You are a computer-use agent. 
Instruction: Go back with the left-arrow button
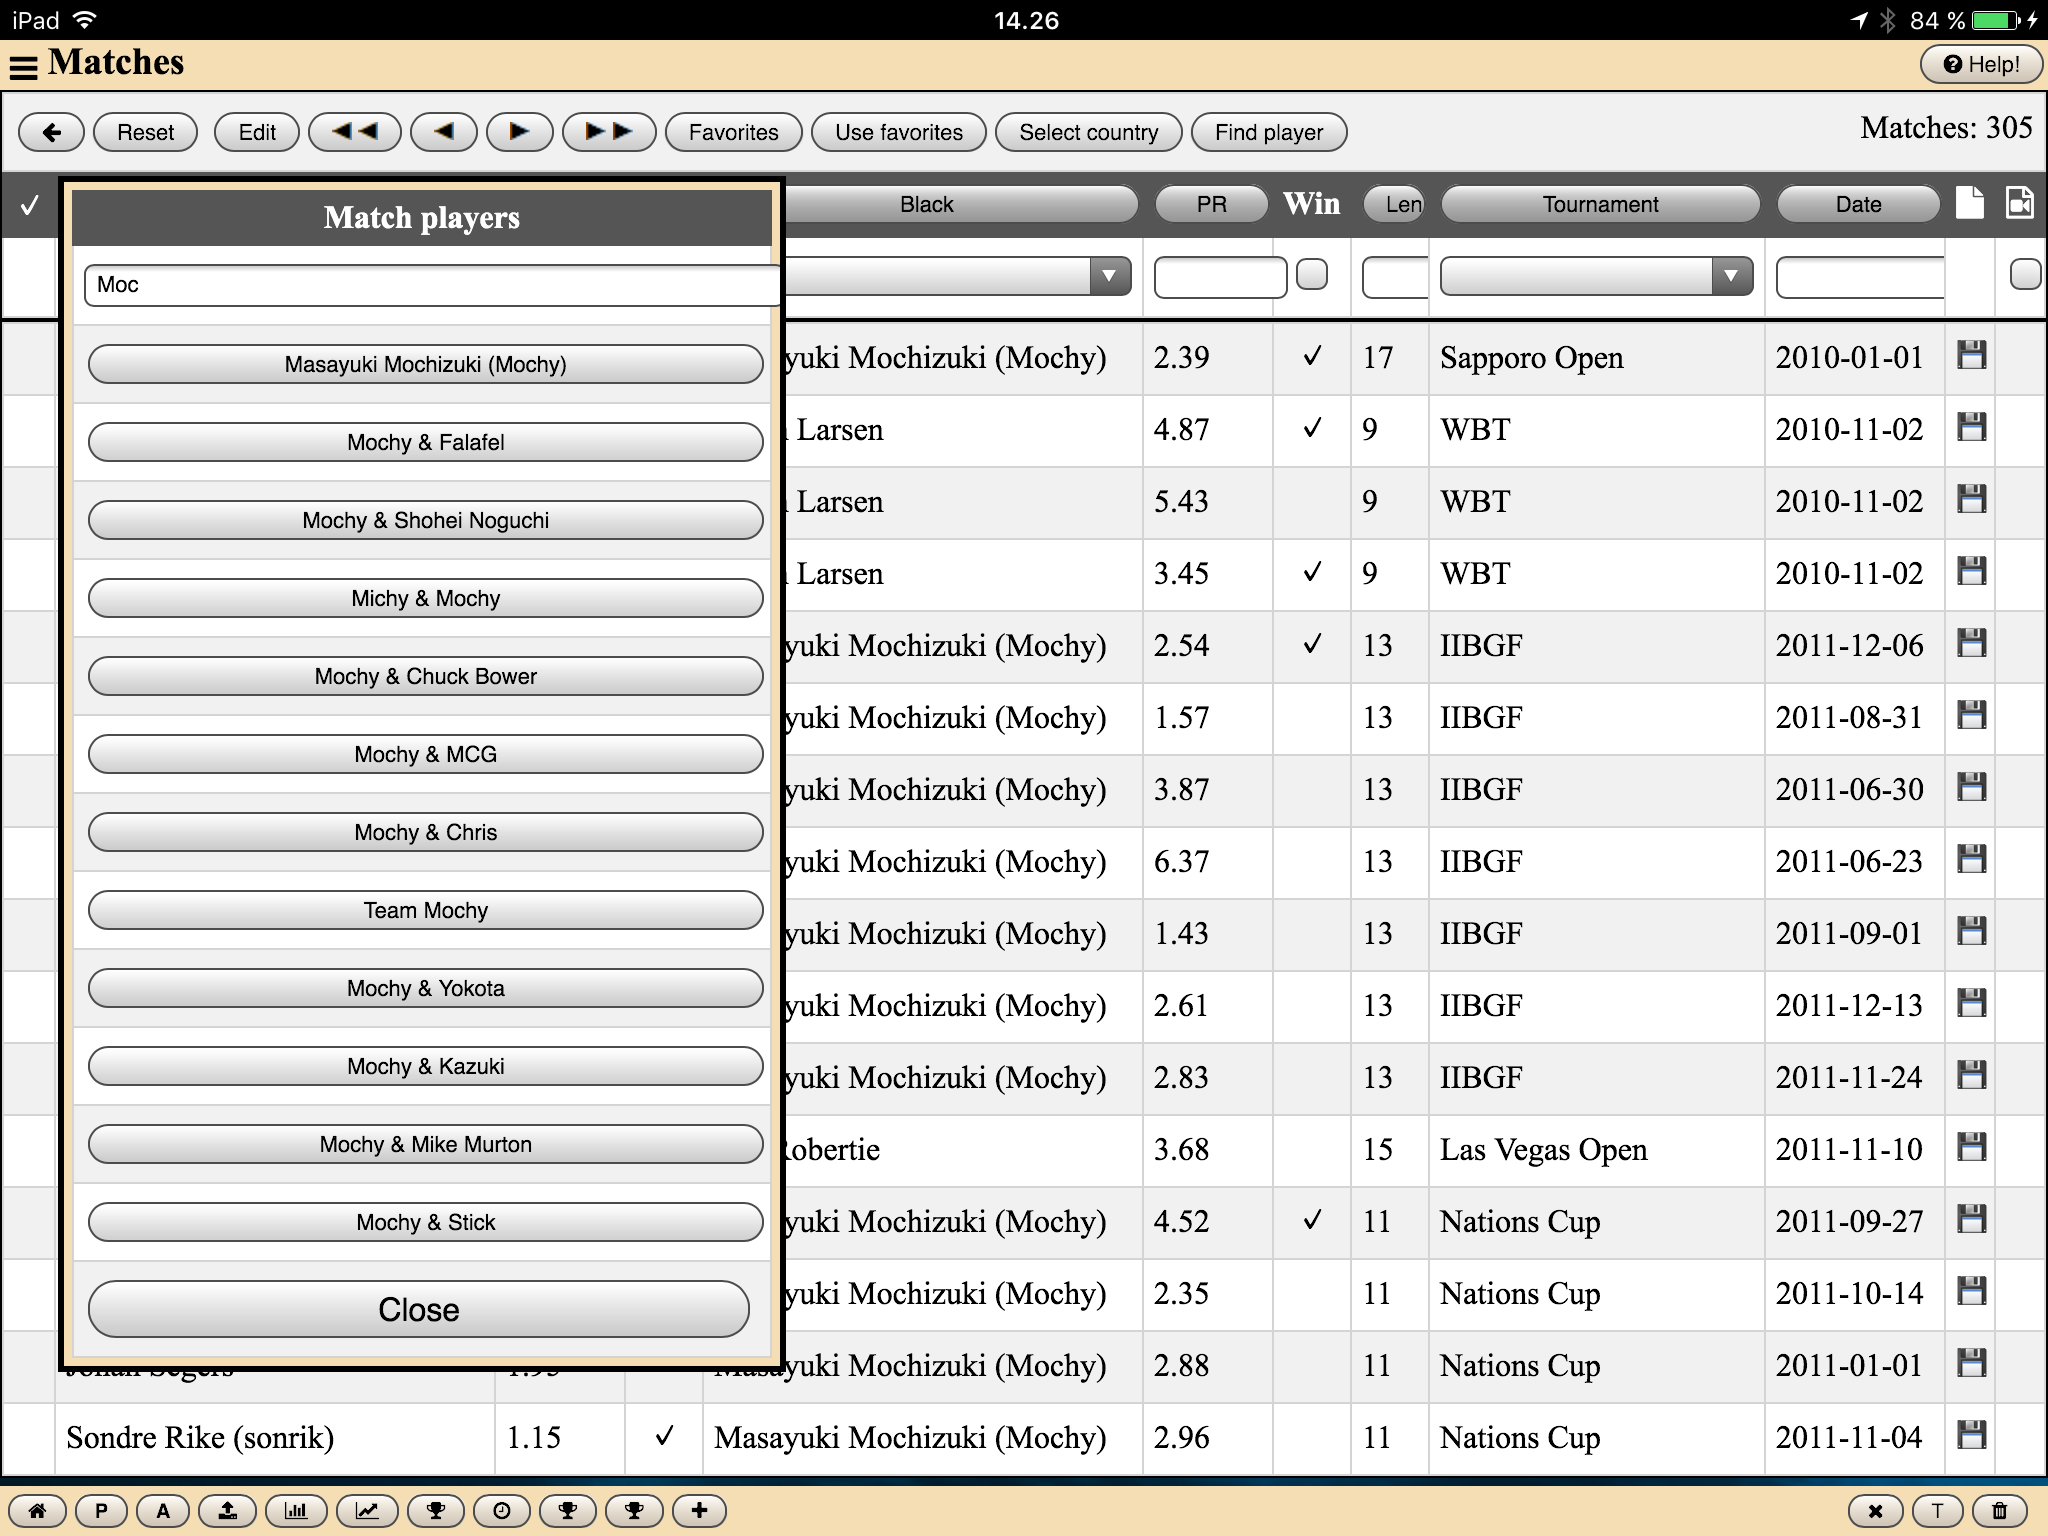click(51, 132)
